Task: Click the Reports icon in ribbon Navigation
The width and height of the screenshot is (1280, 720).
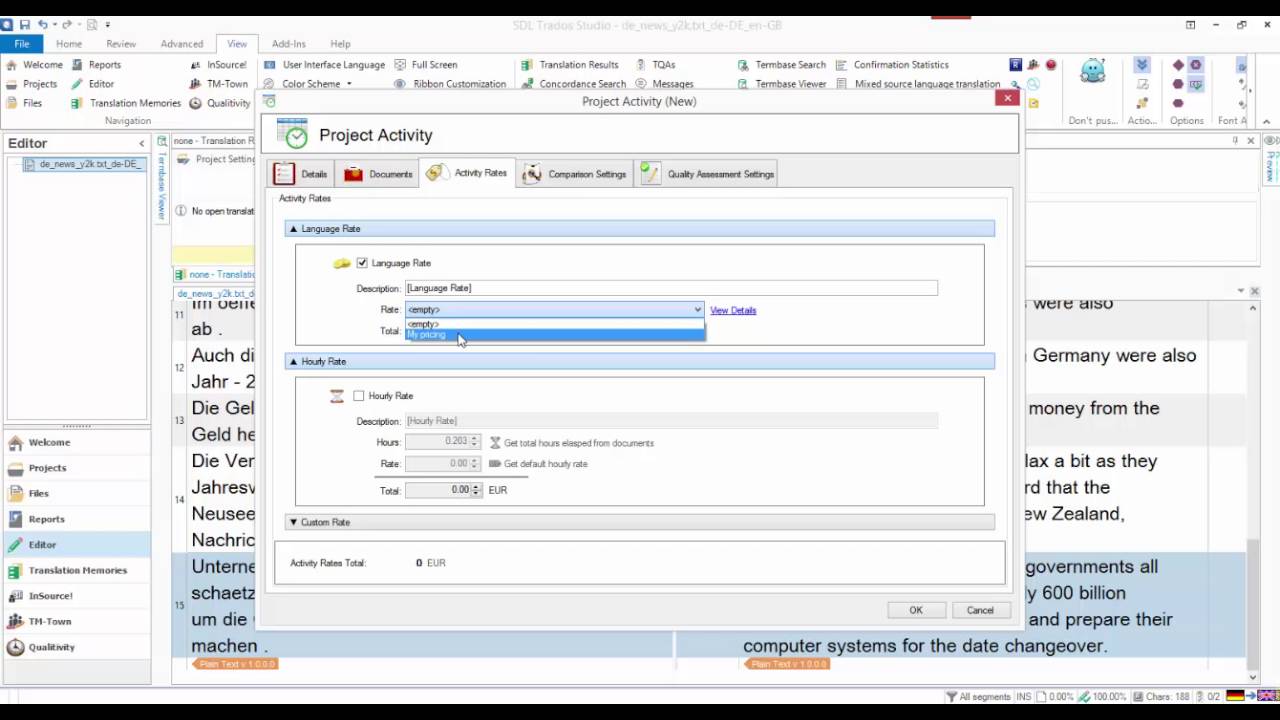Action: [x=77, y=65]
